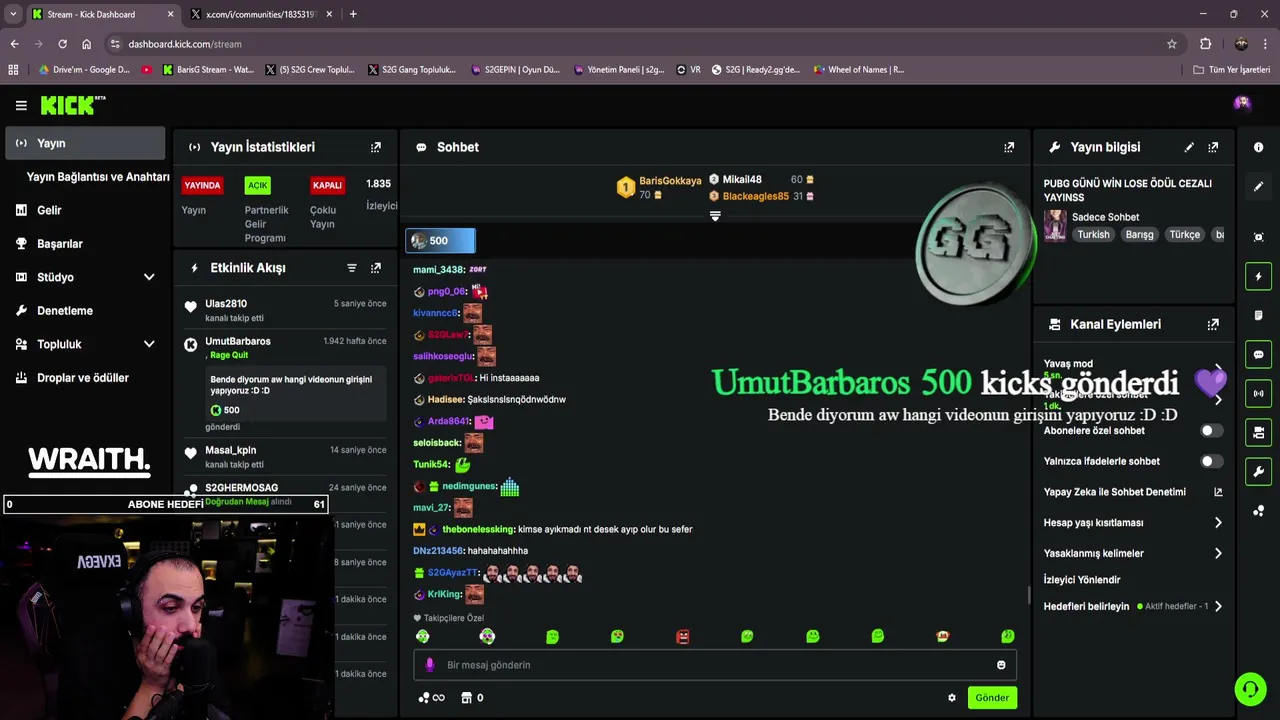Viewport: 1280px width, 720px height.
Task: Pop out the Yayın İstatistikleri panel
Action: [376, 147]
